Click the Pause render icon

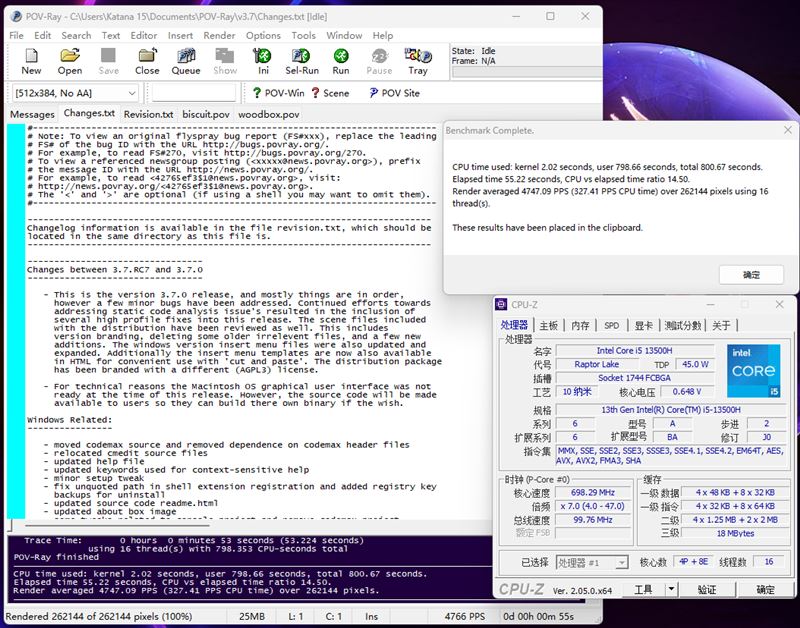click(x=379, y=61)
